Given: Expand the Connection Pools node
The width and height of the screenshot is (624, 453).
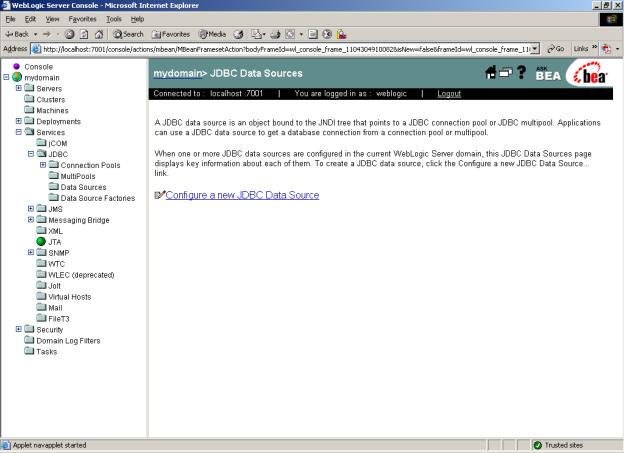Looking at the screenshot, I should pos(43,165).
